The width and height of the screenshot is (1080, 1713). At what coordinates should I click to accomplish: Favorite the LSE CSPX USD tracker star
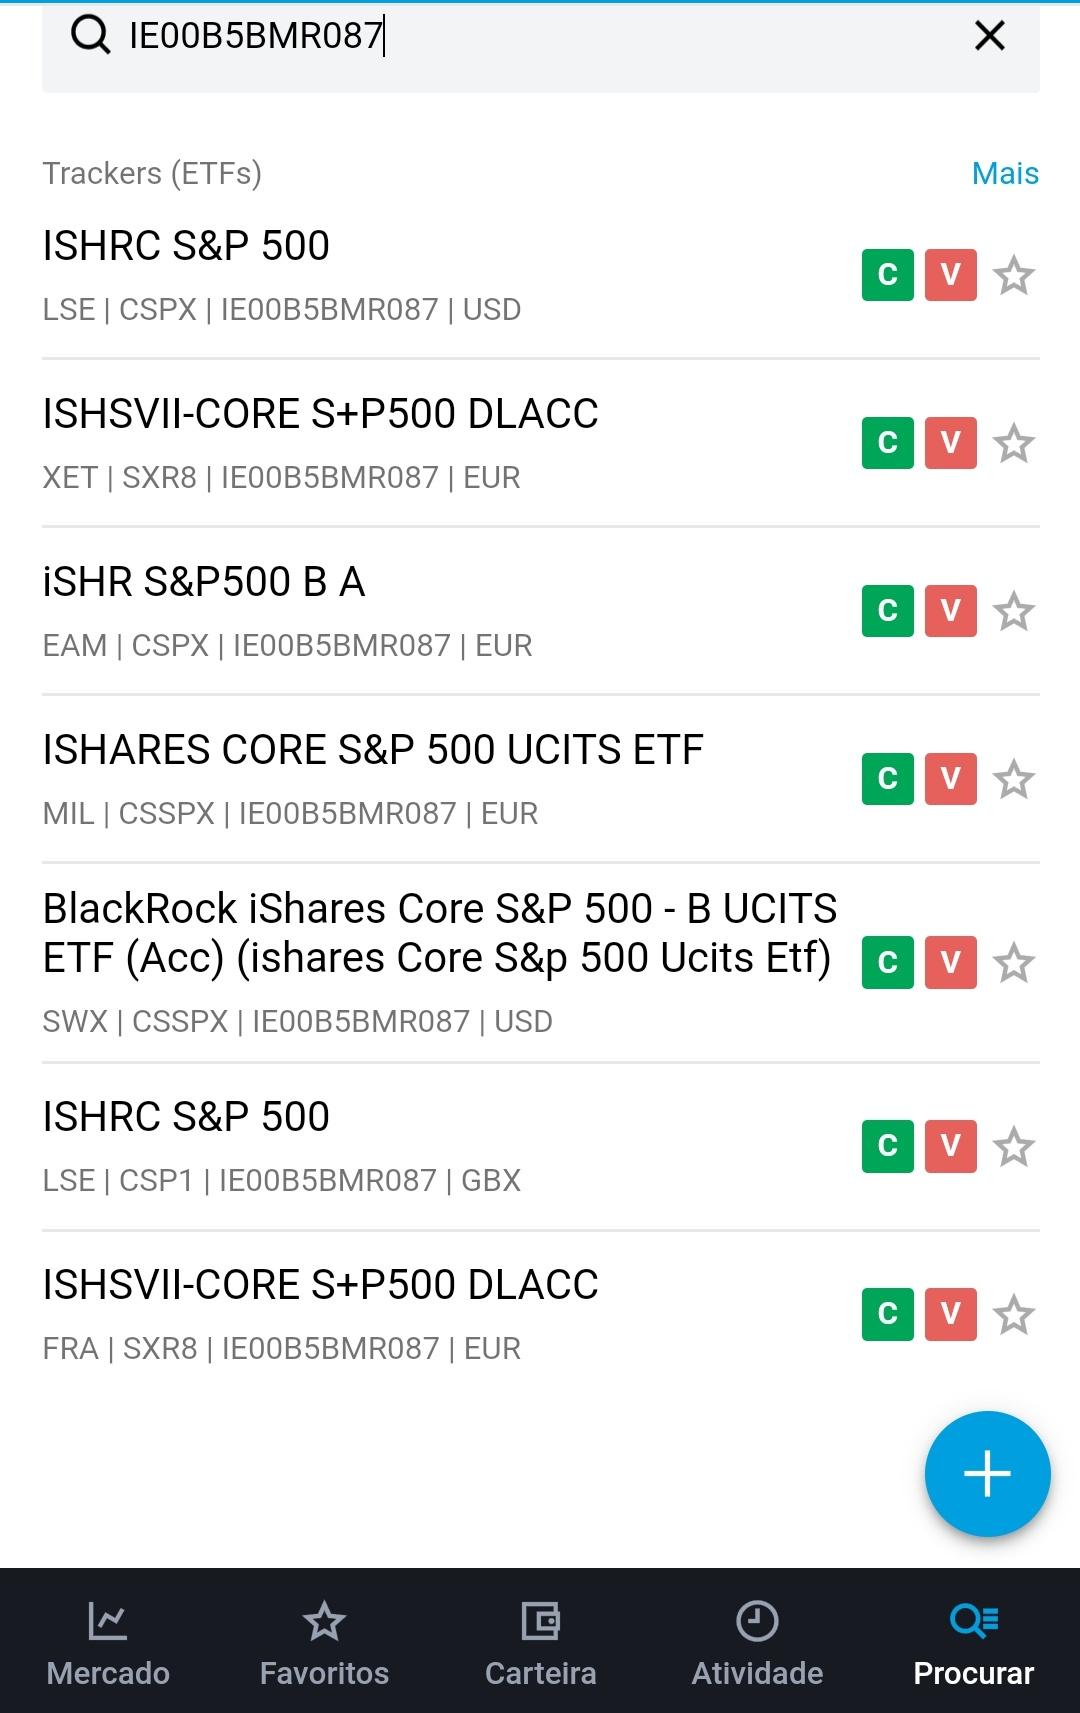(1013, 275)
